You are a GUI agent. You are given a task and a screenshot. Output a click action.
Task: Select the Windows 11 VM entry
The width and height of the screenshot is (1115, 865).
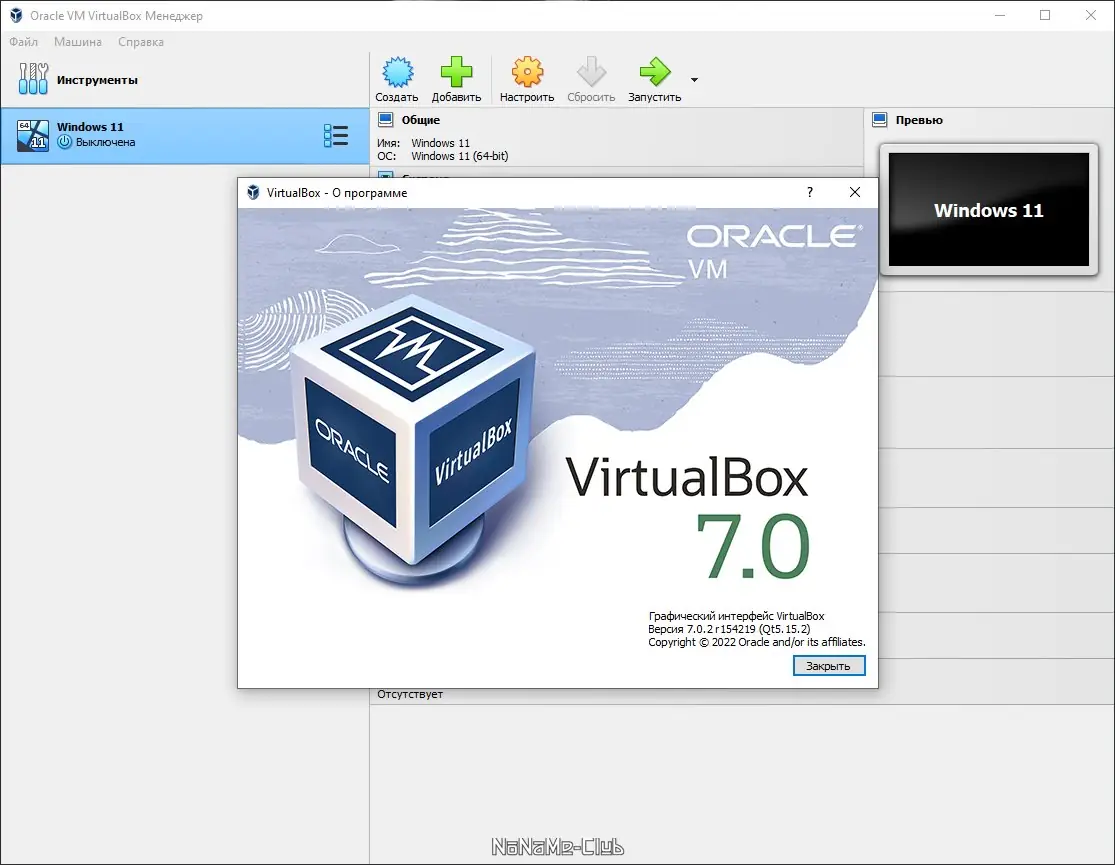[184, 135]
